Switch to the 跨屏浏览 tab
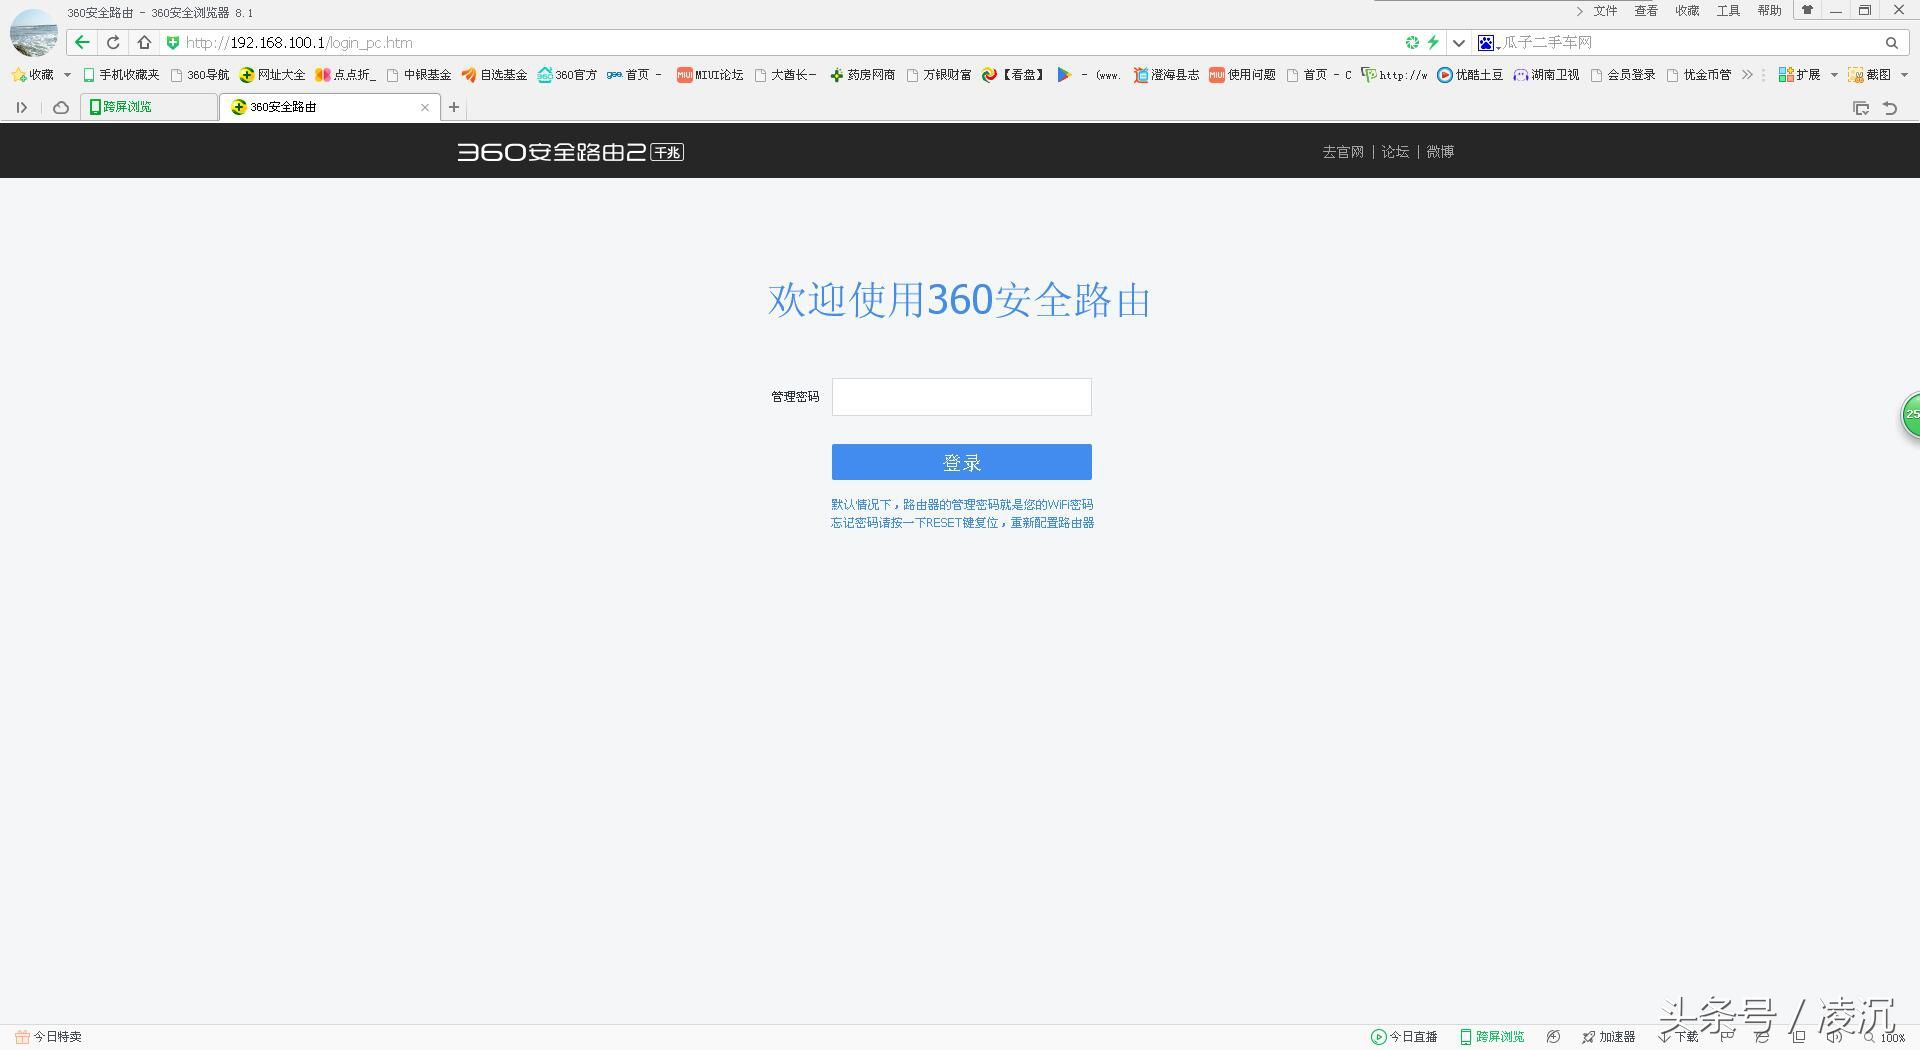Viewport: 1920px width, 1050px height. point(149,107)
